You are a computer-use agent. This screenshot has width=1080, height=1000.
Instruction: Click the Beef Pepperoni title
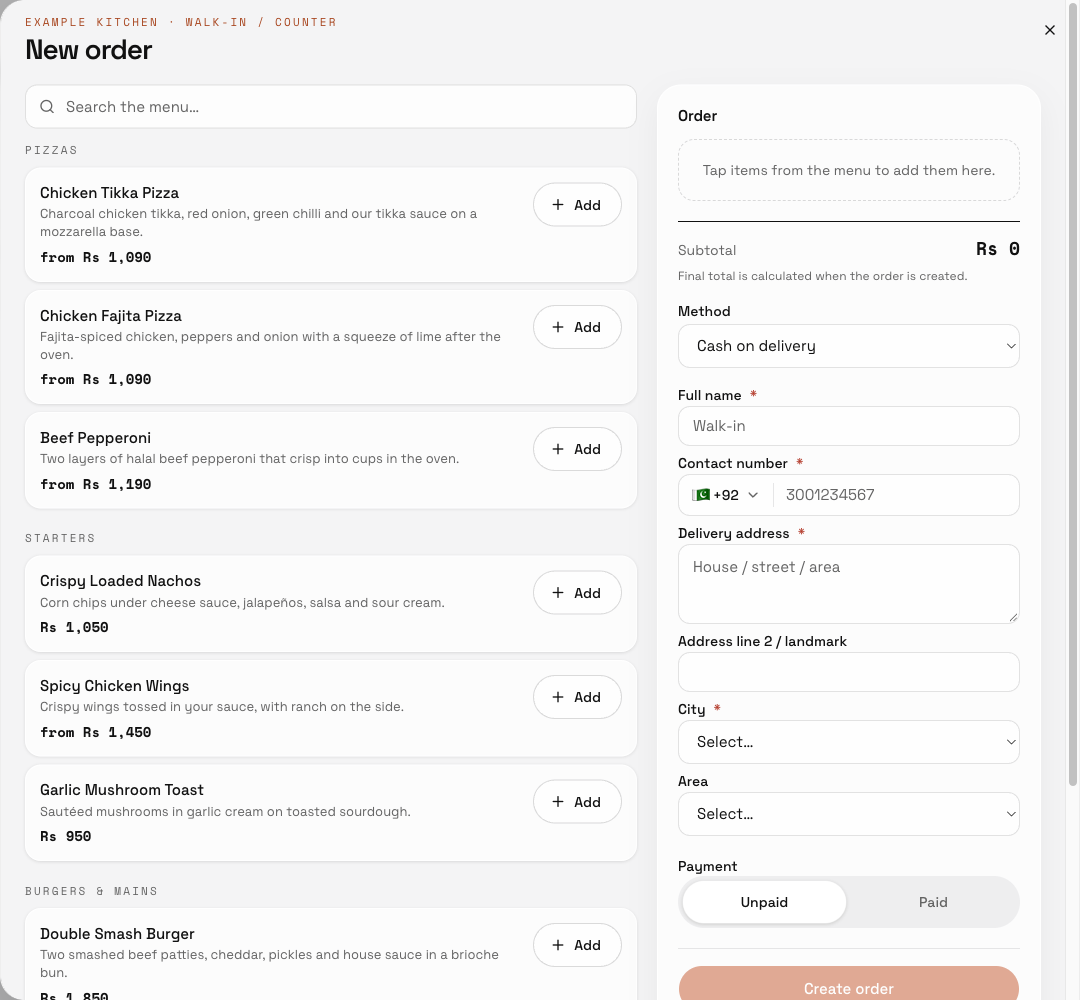coord(95,438)
